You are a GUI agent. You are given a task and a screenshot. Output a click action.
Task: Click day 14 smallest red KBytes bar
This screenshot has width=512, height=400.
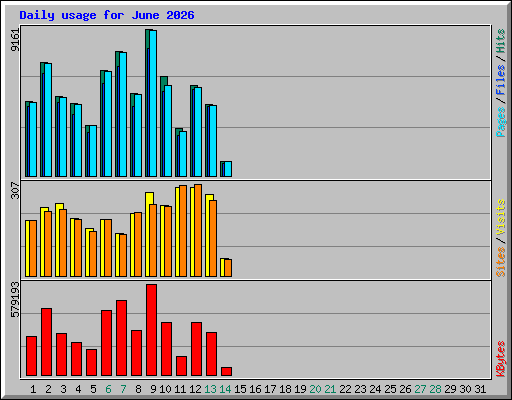[x=226, y=372]
